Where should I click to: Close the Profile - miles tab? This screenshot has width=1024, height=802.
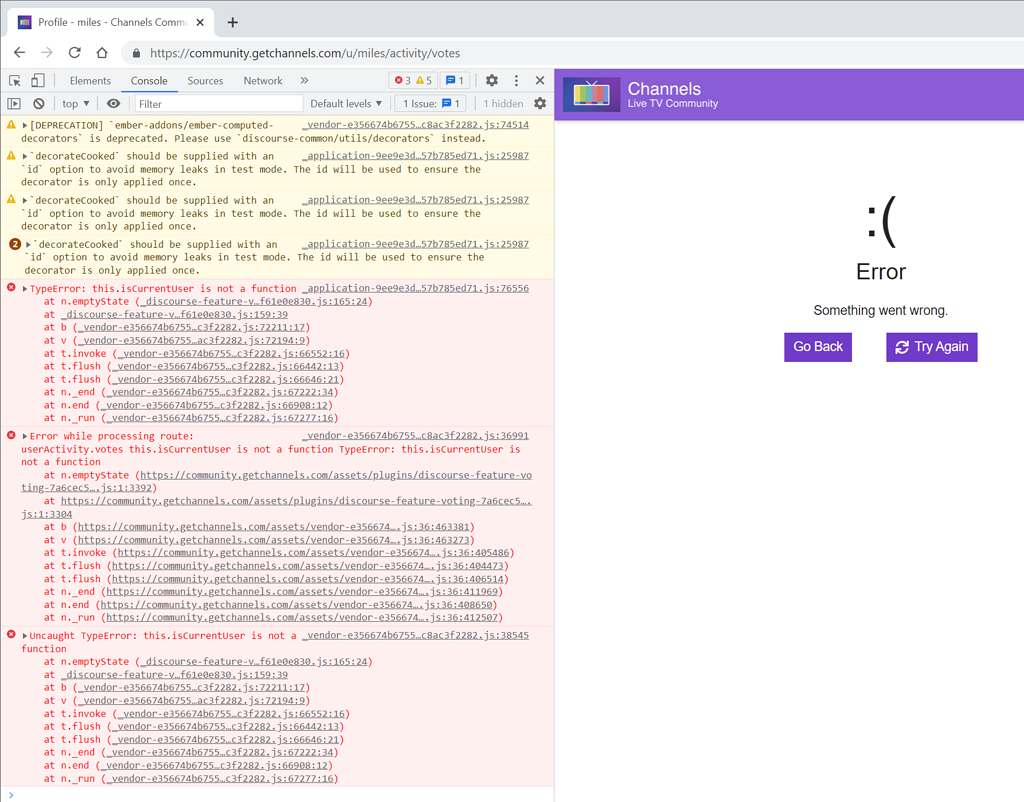[200, 22]
